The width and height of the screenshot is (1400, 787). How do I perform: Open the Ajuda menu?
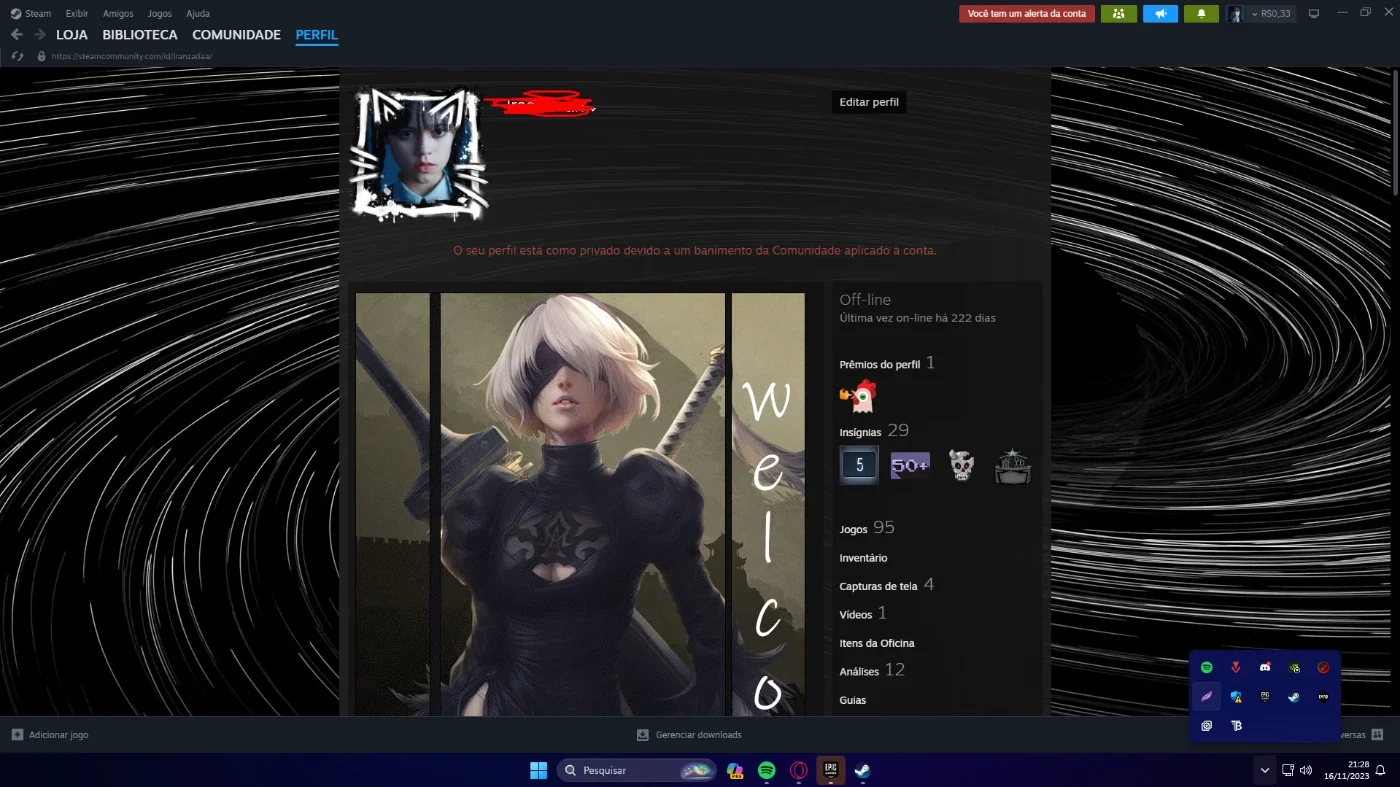[x=198, y=14]
